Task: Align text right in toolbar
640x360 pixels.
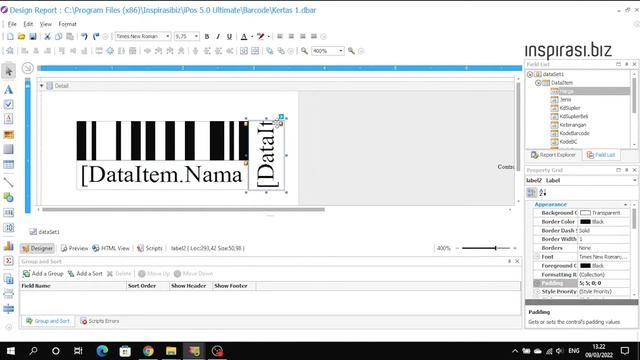Action: [x=303, y=37]
